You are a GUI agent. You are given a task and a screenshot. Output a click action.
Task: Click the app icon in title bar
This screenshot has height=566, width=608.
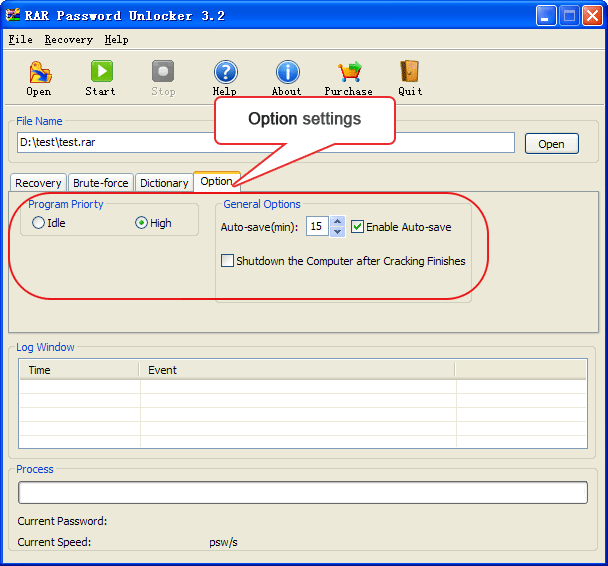pos(13,15)
